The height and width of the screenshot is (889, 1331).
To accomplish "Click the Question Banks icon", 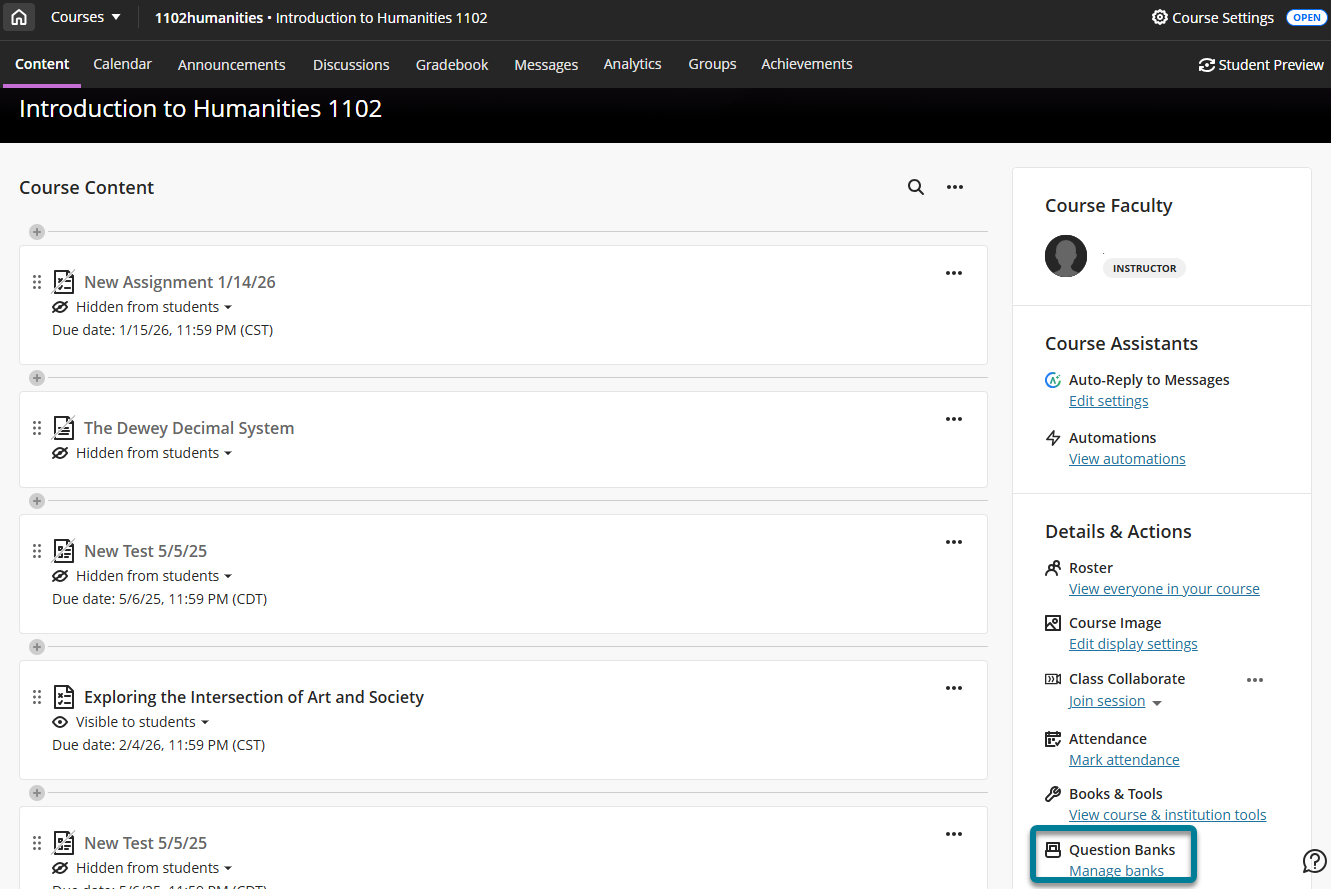I will pyautogui.click(x=1051, y=849).
